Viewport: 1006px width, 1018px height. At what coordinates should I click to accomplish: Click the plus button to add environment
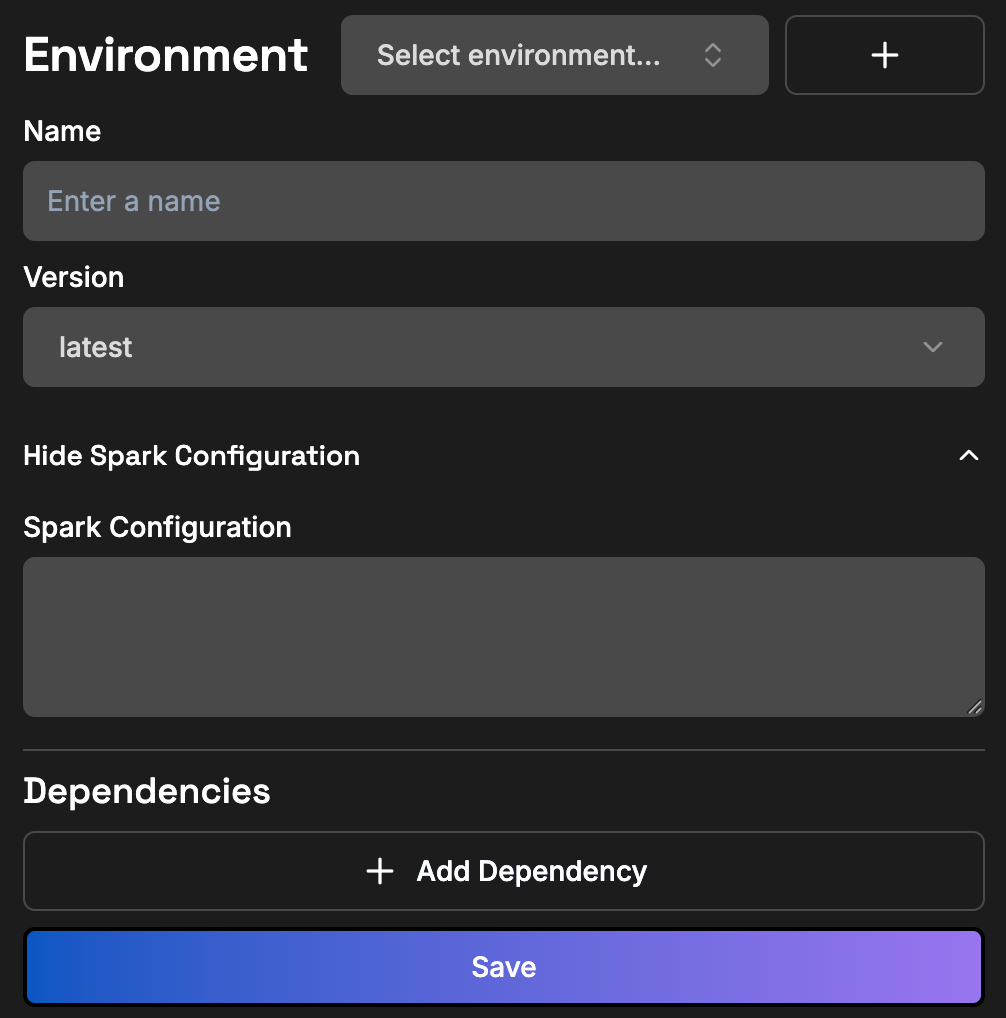click(x=885, y=55)
